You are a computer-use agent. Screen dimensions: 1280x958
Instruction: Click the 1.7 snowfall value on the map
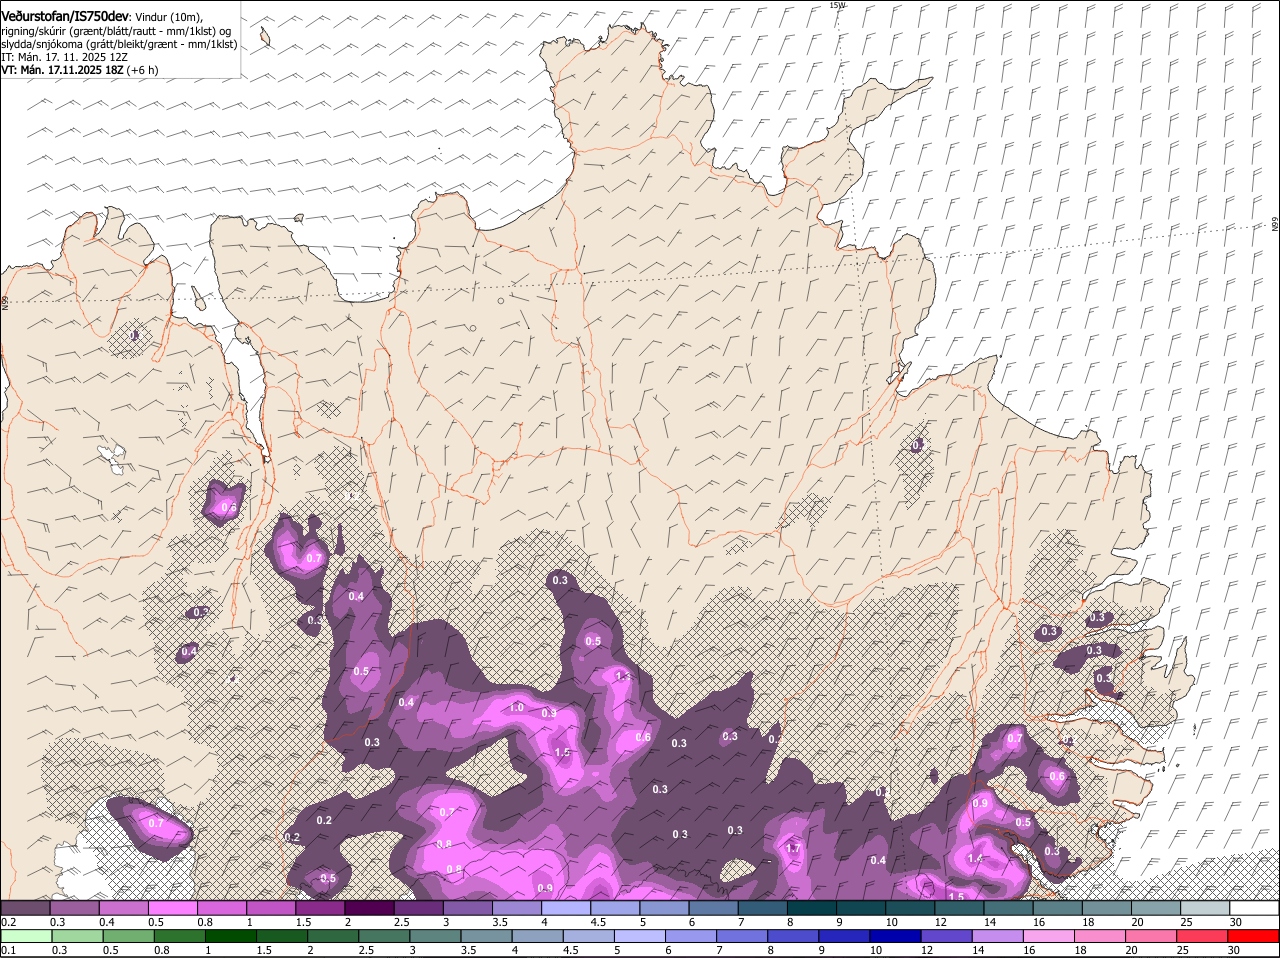[794, 848]
